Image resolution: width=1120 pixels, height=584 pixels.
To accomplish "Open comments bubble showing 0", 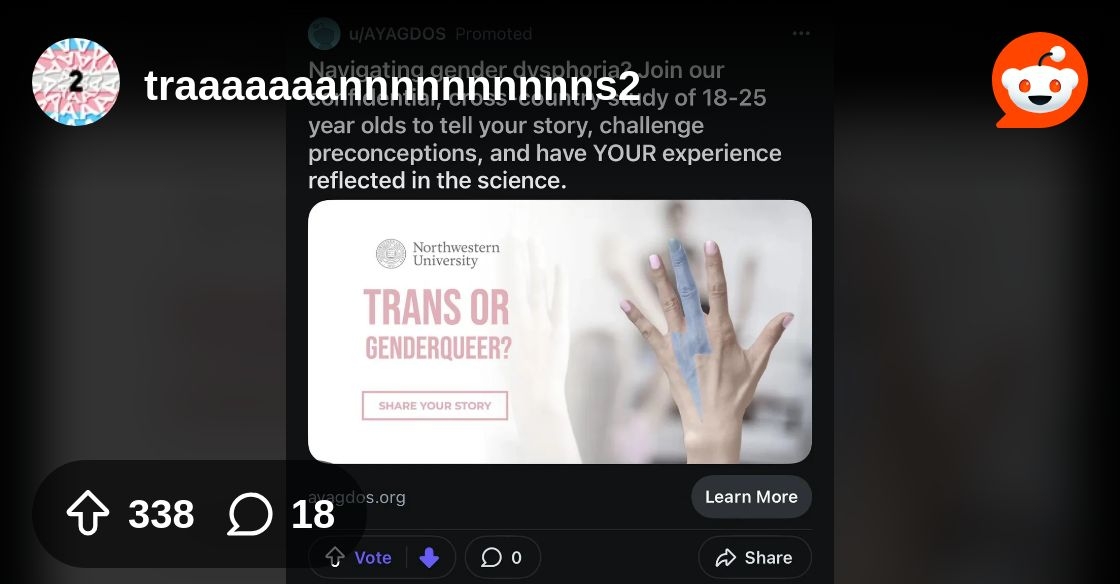I will pos(502,558).
